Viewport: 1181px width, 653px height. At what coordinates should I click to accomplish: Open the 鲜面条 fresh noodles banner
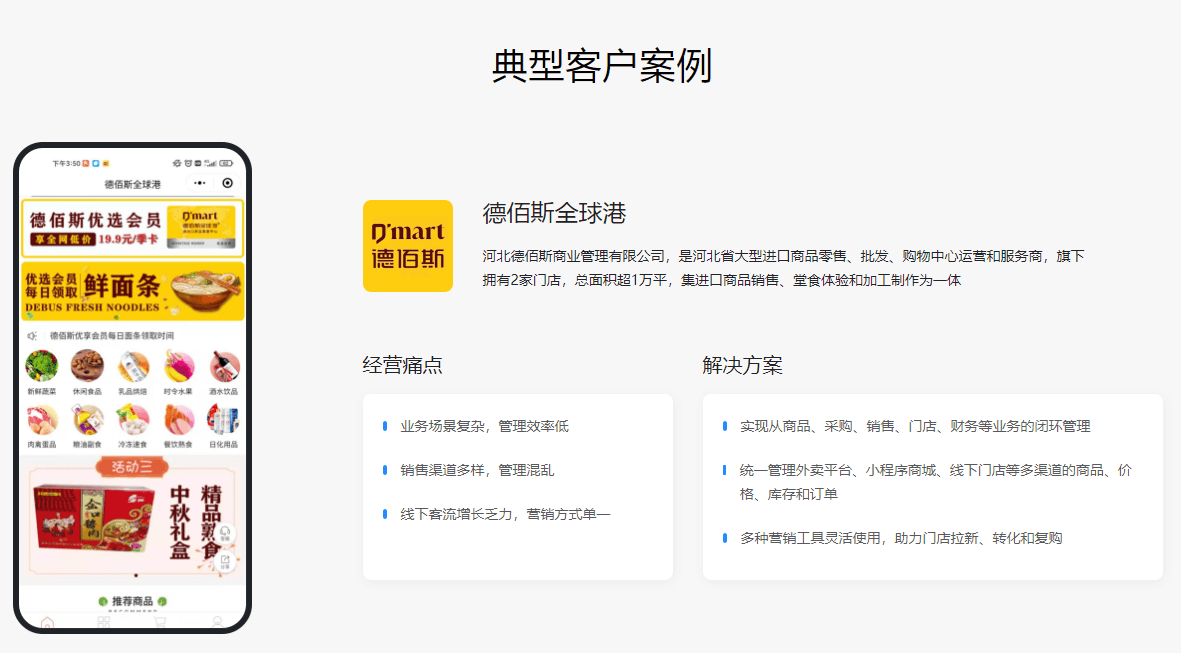tap(133, 291)
